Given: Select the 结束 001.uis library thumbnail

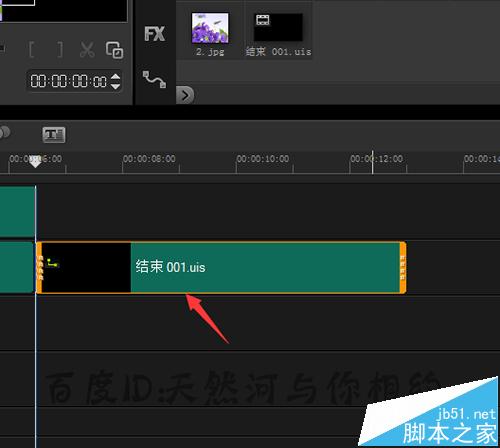Looking at the screenshot, I should coord(278,27).
